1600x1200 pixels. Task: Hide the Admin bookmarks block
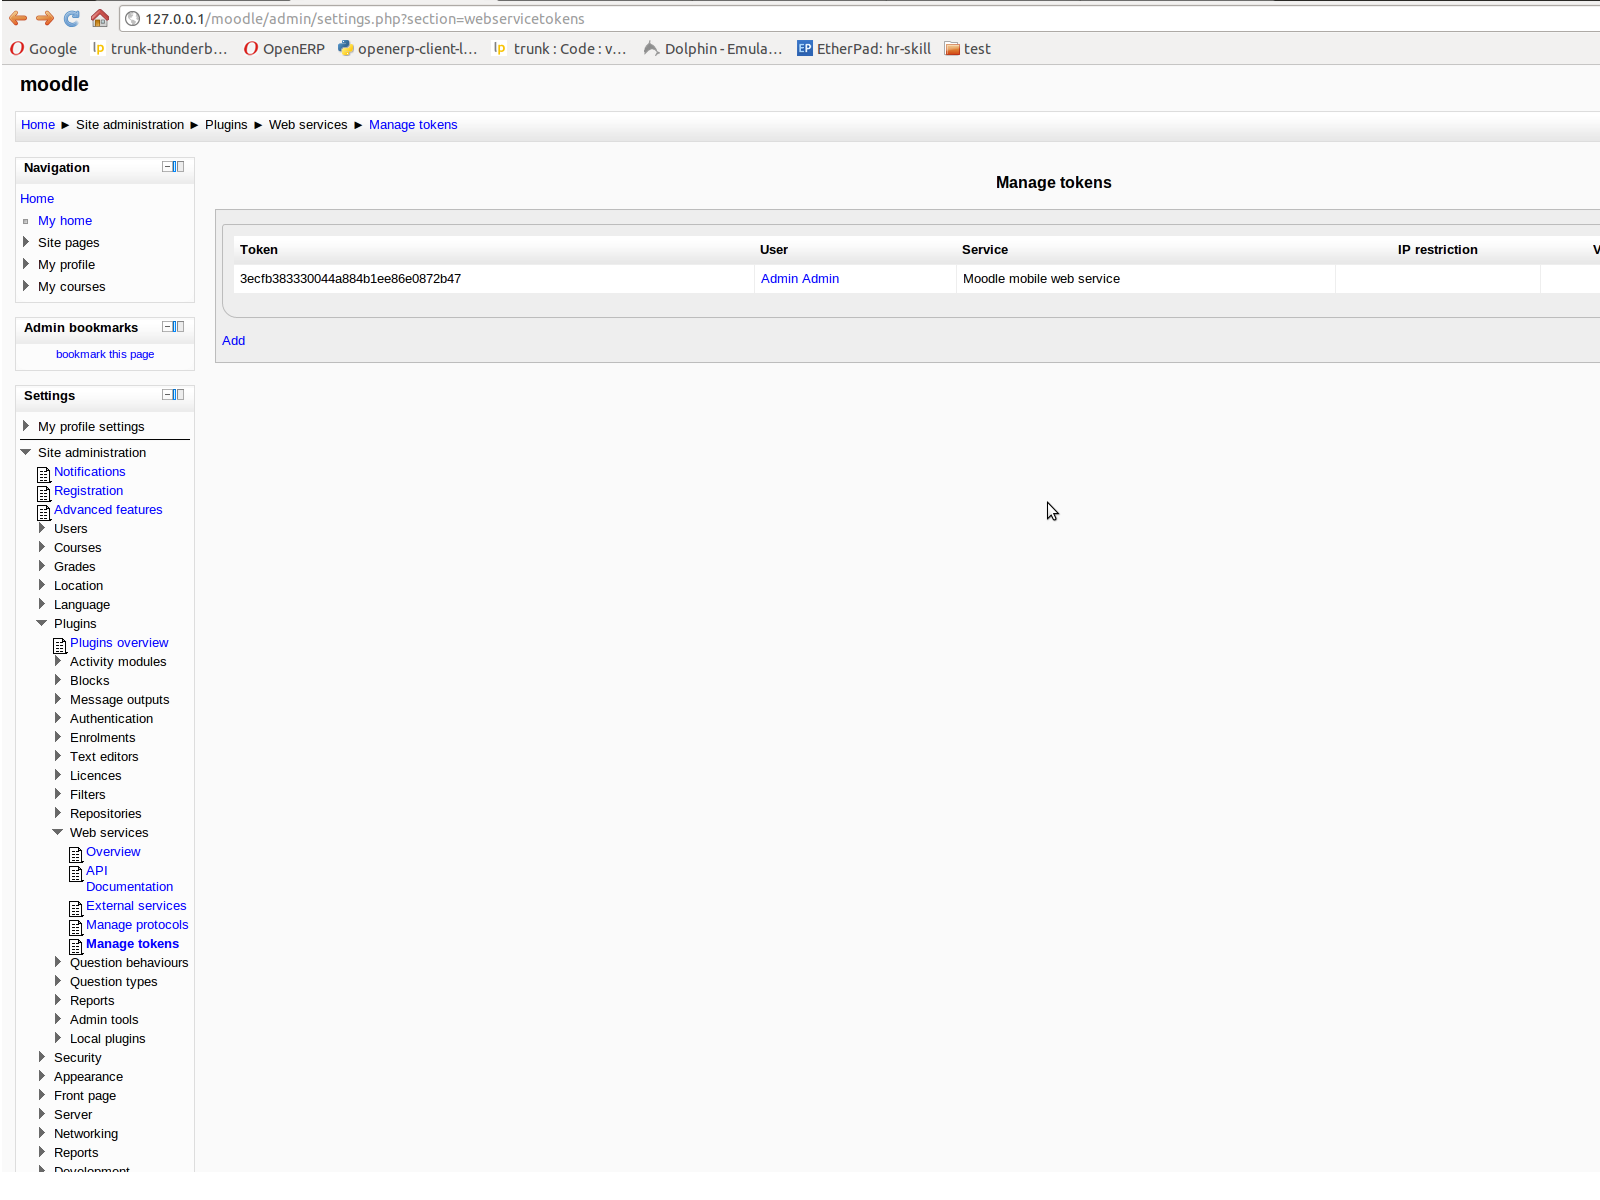click(x=167, y=327)
